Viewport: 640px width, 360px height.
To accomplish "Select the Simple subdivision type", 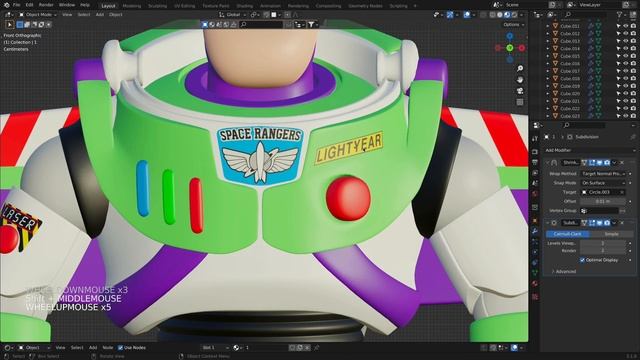I will point(611,234).
